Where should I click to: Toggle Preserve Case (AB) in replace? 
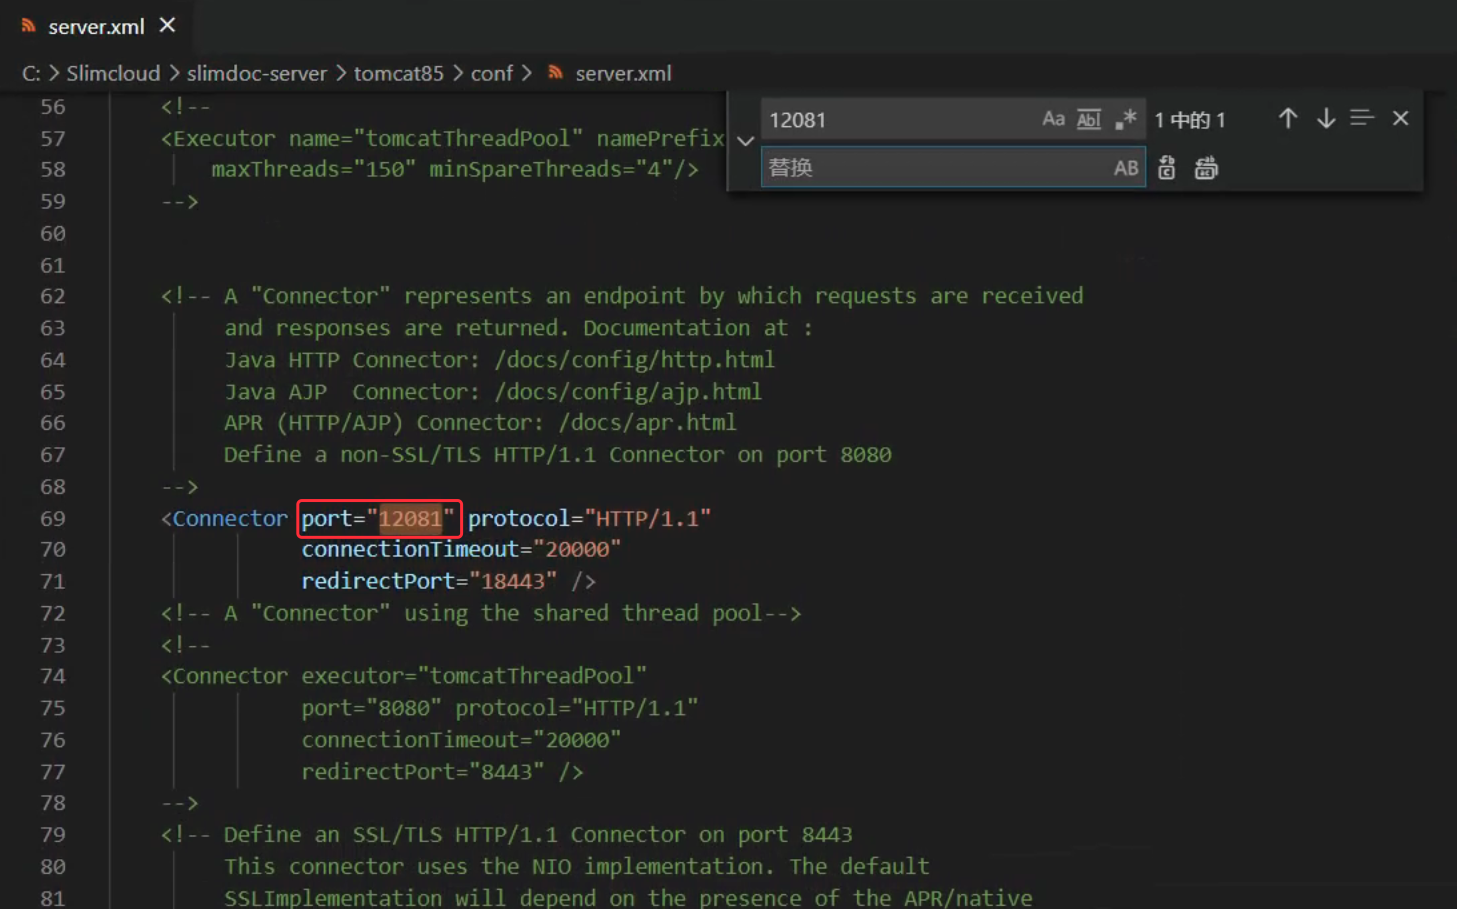click(1126, 168)
